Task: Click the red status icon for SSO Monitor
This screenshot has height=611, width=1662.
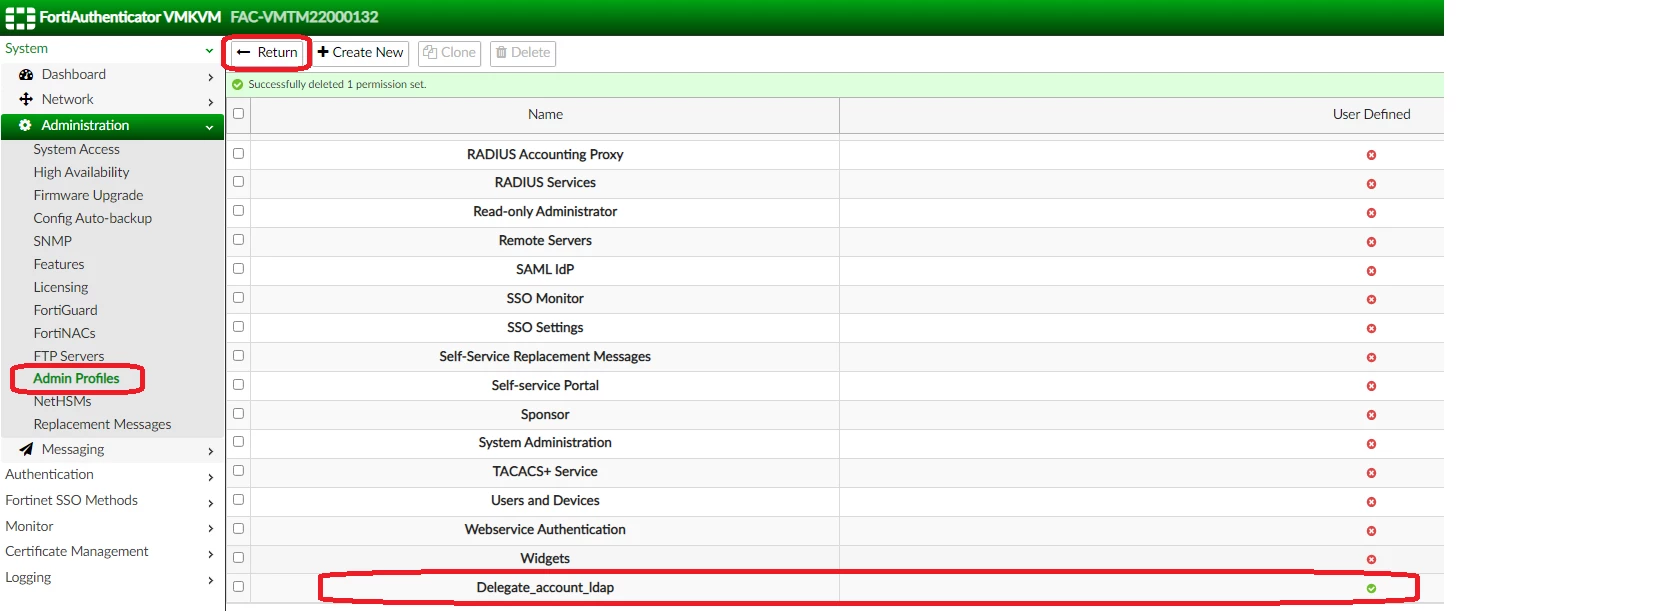Action: coord(1371,300)
